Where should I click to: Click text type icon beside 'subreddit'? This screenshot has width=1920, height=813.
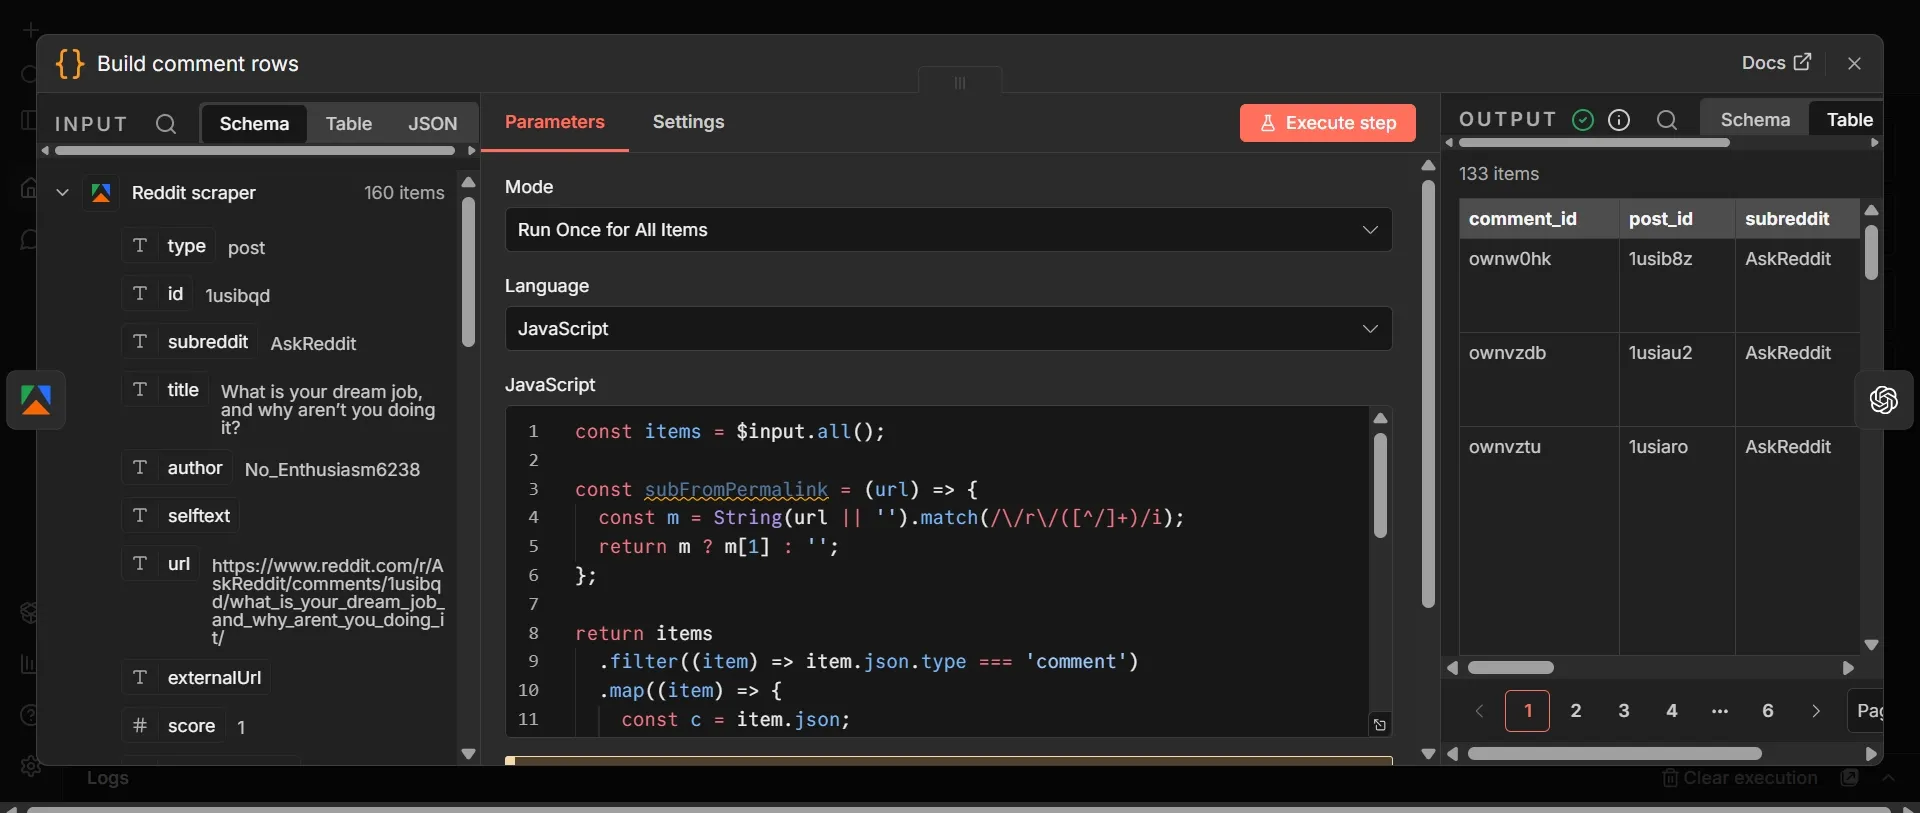point(140,342)
